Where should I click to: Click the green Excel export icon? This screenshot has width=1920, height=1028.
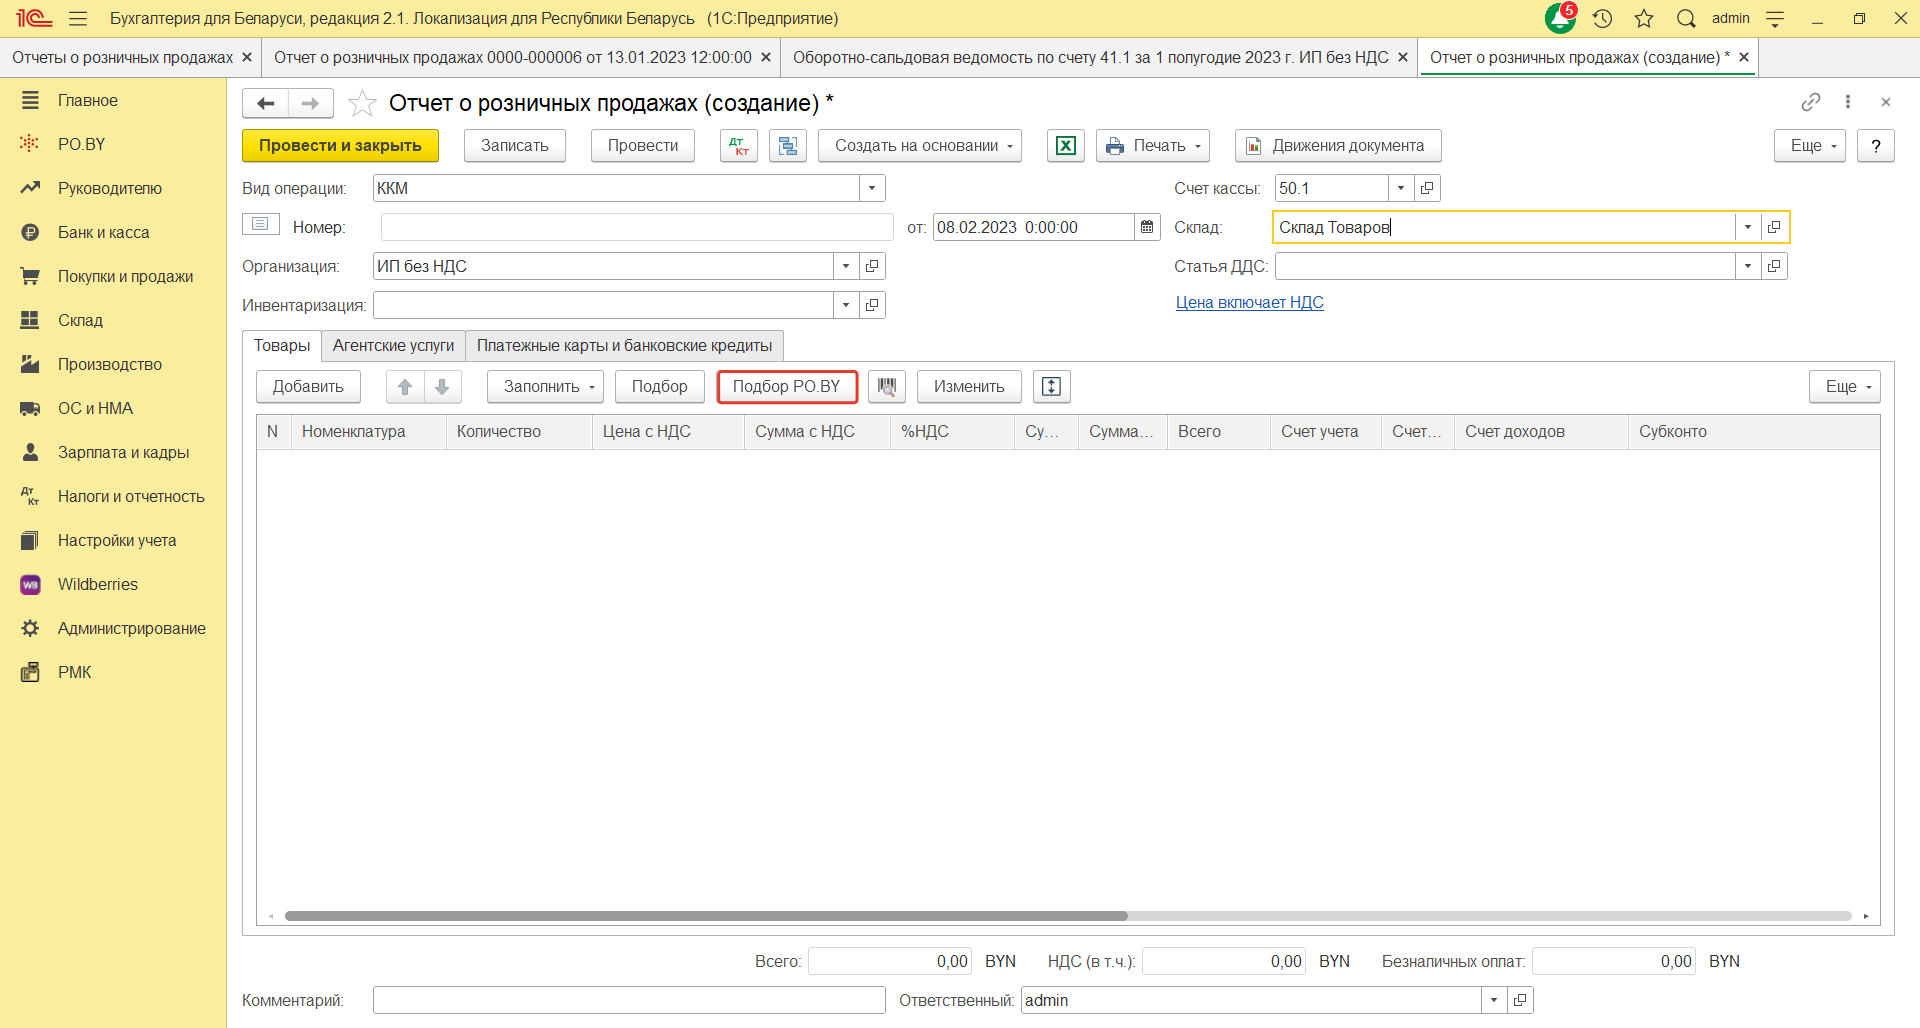tap(1066, 146)
